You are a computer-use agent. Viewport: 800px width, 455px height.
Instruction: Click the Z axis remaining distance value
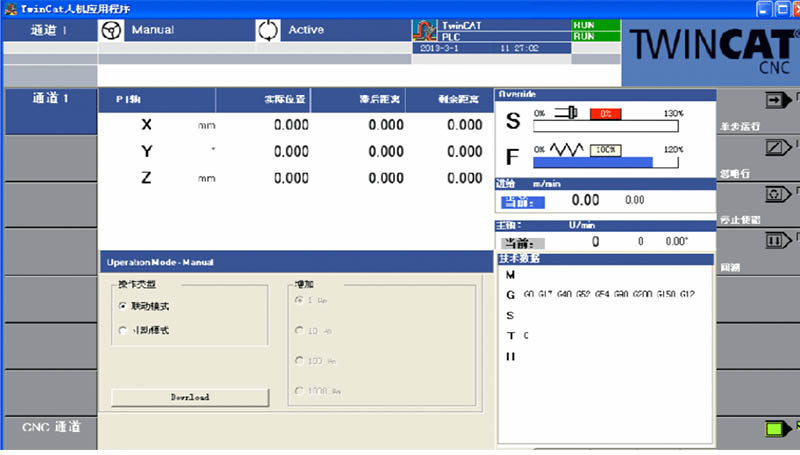click(464, 178)
